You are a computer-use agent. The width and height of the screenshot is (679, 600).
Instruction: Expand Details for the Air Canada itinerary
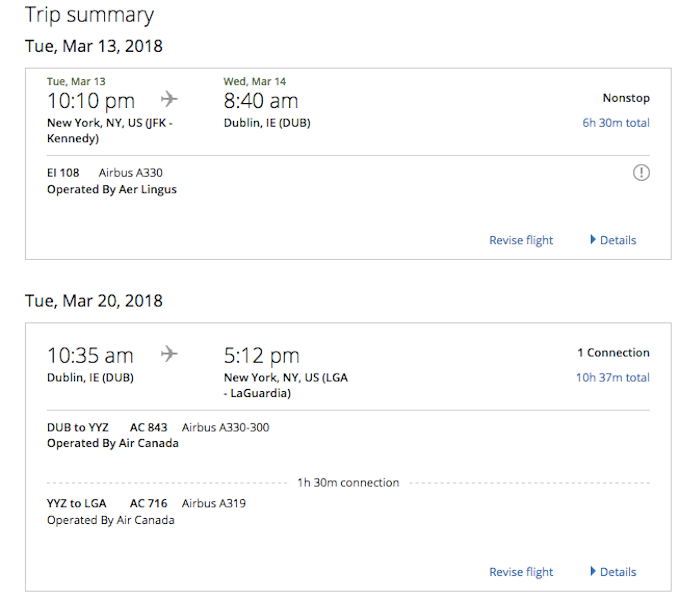point(613,572)
